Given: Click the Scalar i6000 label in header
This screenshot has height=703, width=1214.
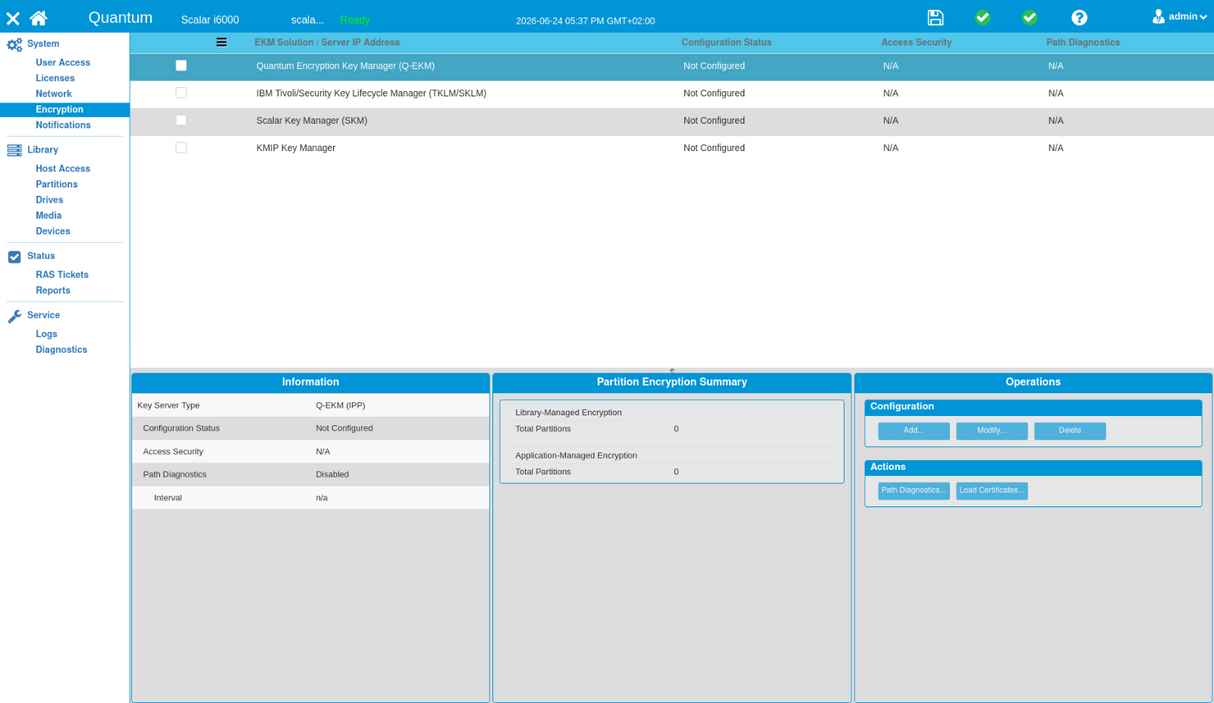Looking at the screenshot, I should (x=210, y=20).
